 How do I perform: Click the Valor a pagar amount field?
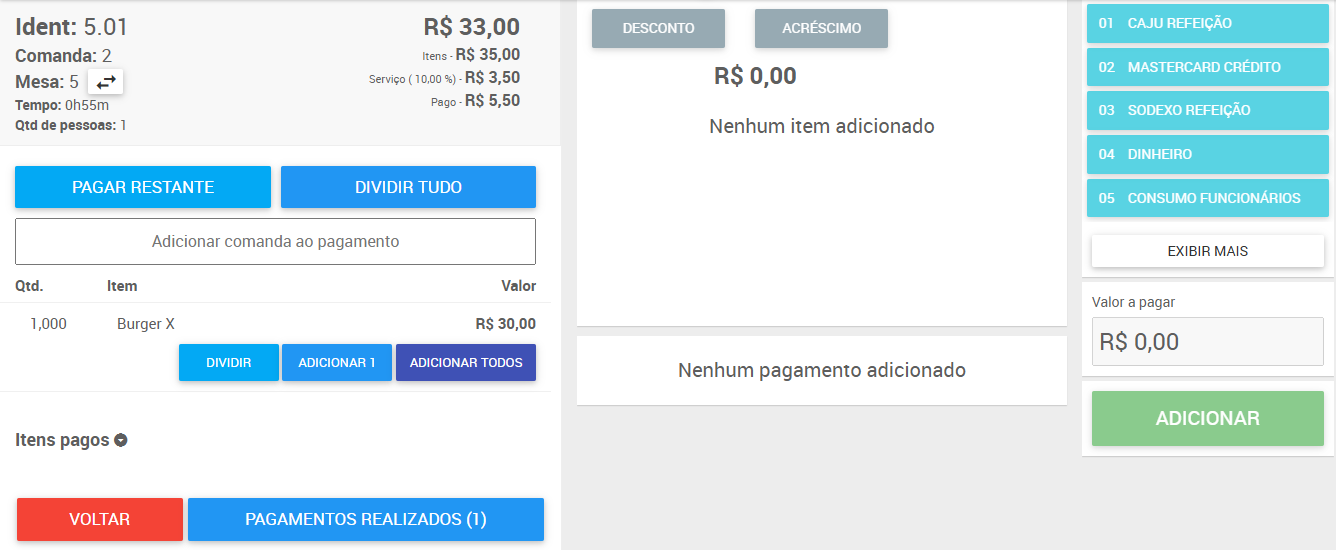pos(1208,342)
